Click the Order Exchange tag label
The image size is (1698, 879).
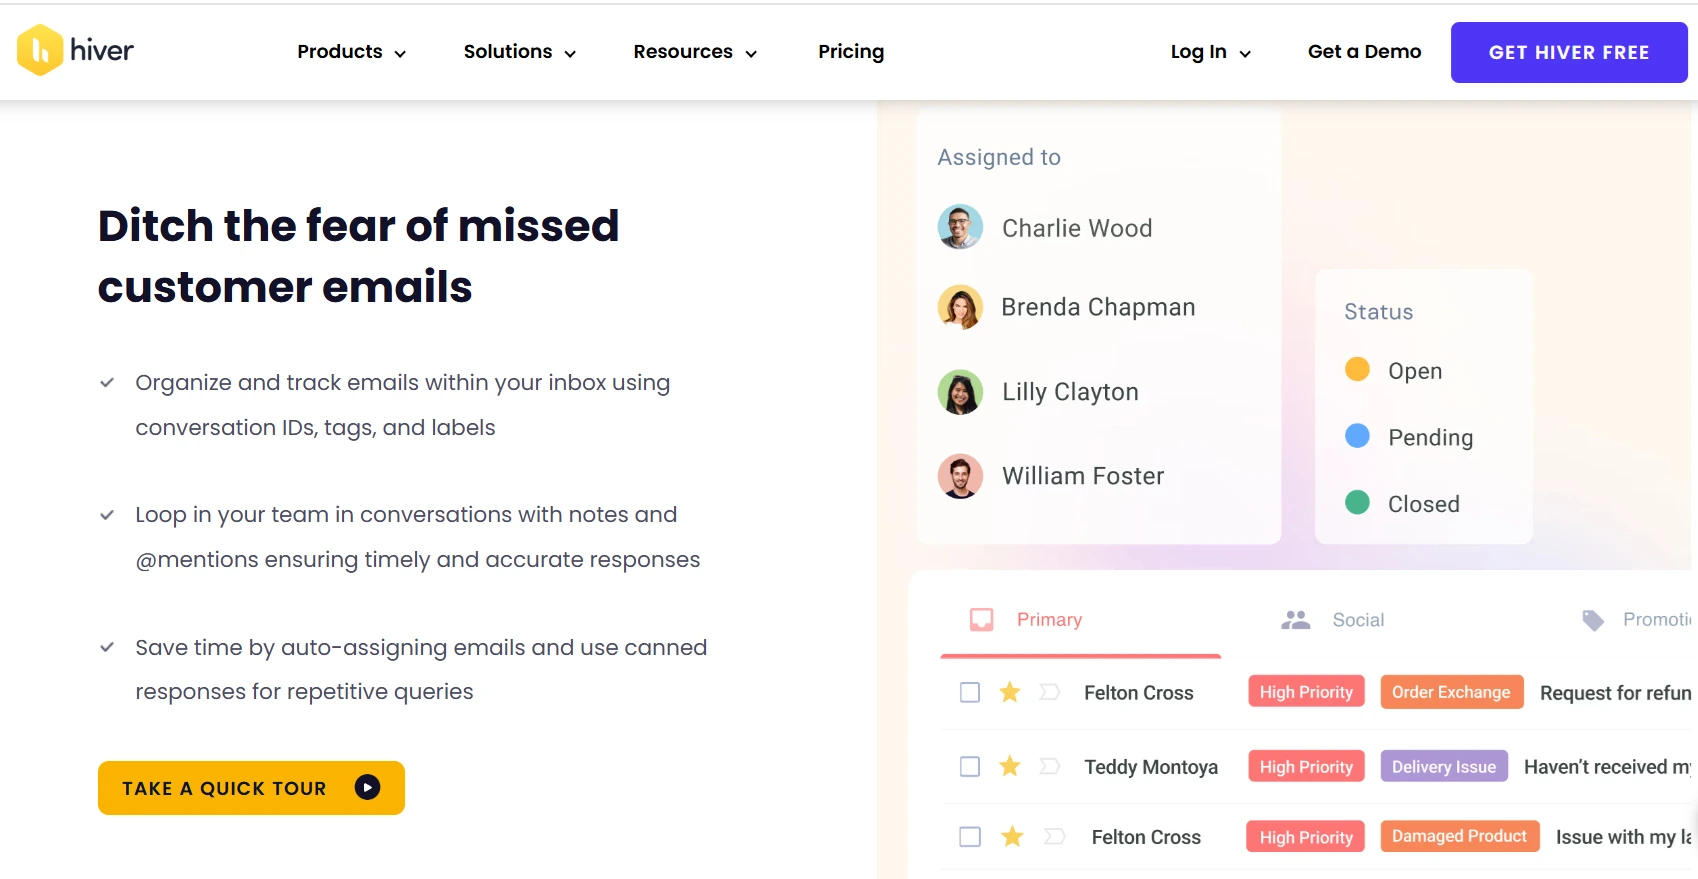[1451, 692]
